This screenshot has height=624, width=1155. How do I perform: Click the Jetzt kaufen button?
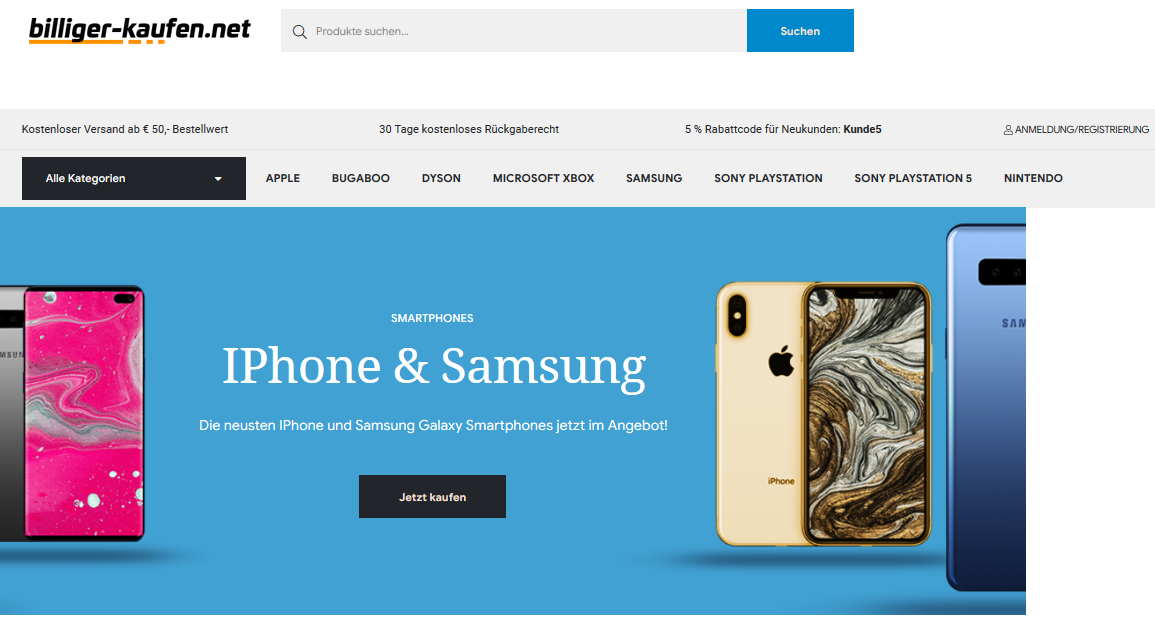click(432, 497)
